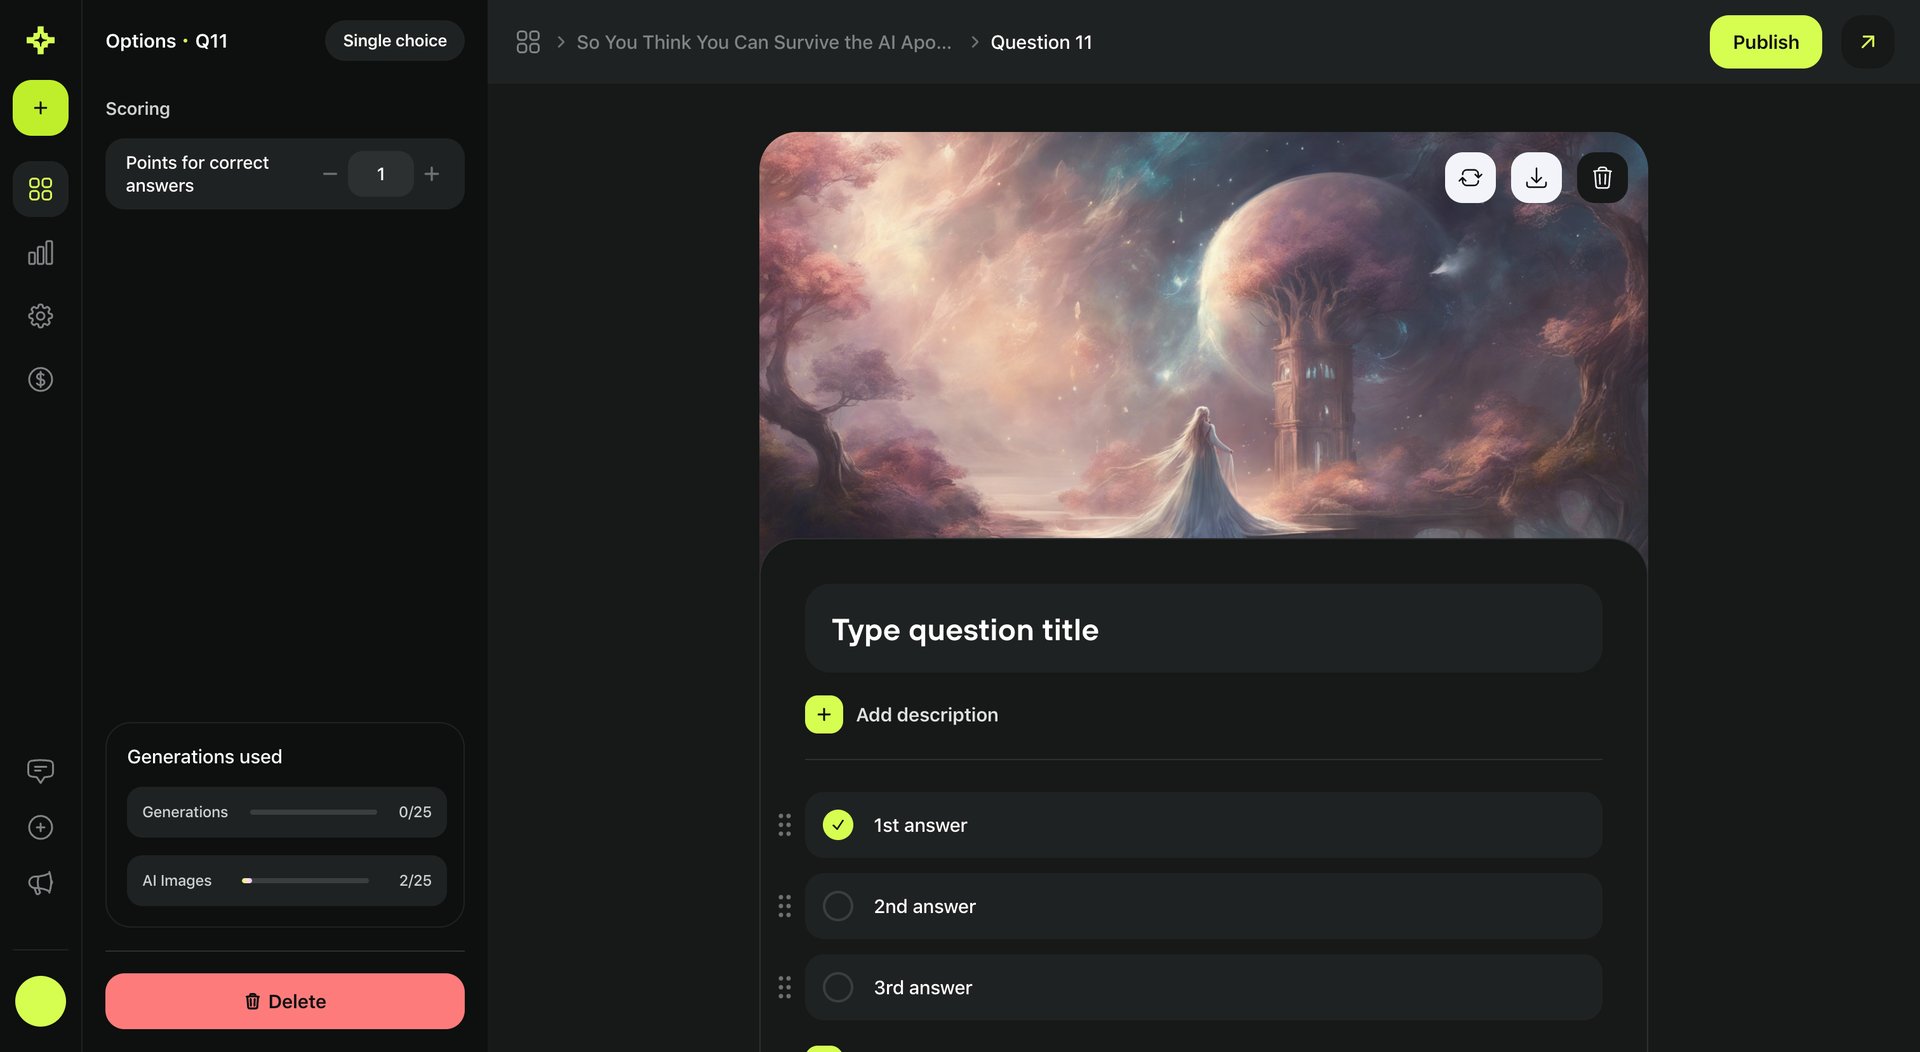
Task: Regenerate the question cover image
Action: (x=1470, y=177)
